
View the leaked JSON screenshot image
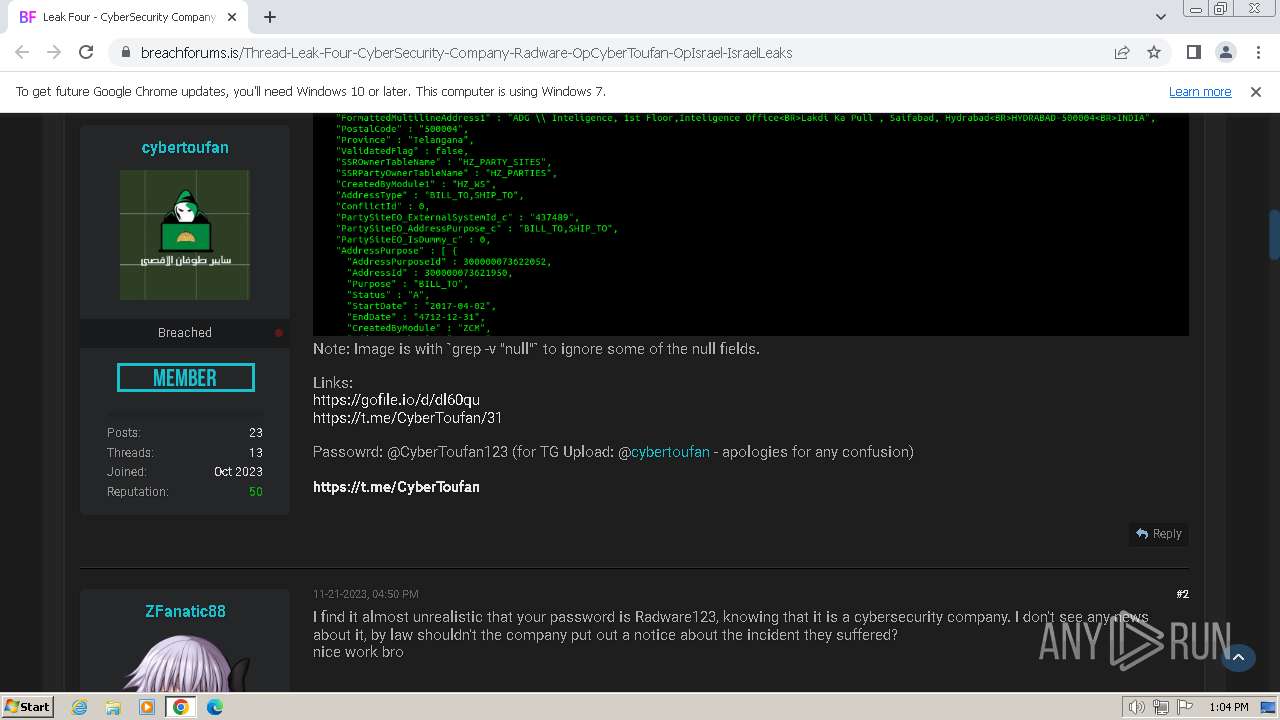(x=751, y=224)
